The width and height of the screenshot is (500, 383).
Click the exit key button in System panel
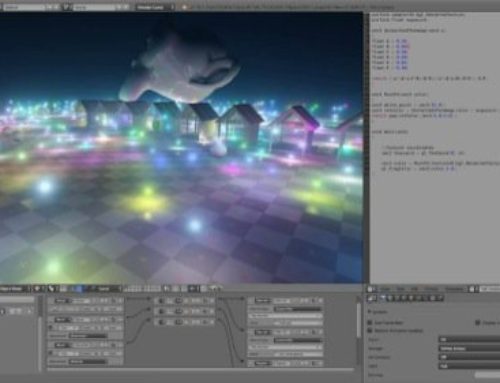487,375
